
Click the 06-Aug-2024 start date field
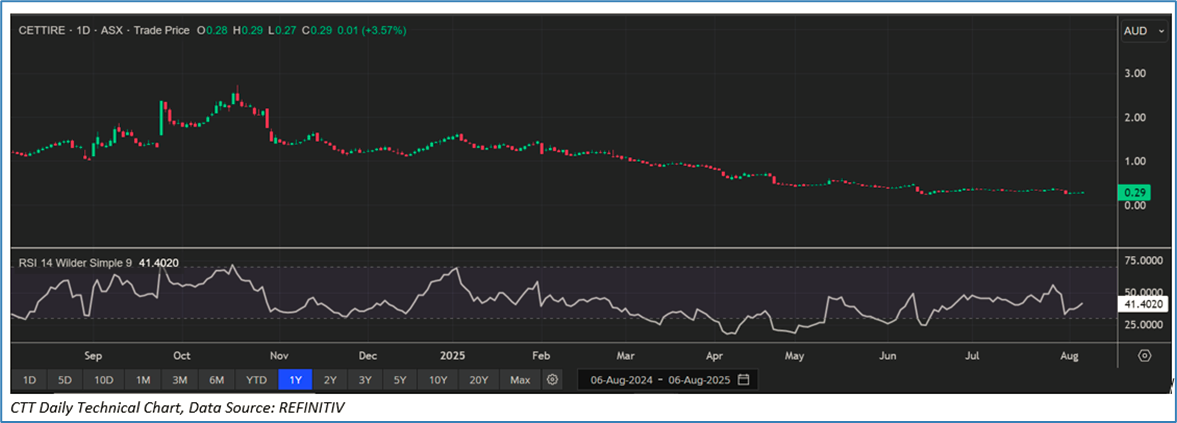(x=620, y=380)
